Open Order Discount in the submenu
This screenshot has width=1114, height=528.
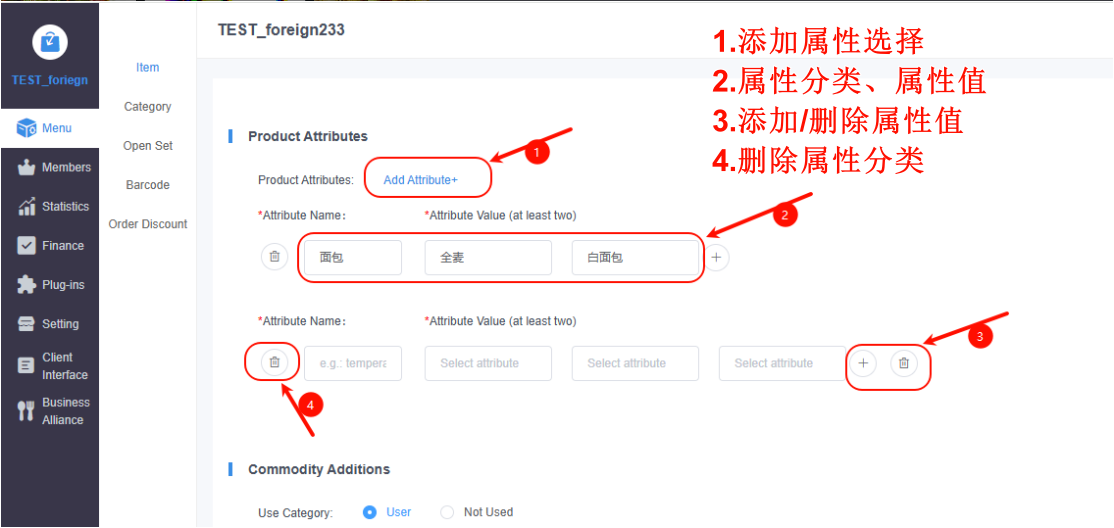coord(148,224)
